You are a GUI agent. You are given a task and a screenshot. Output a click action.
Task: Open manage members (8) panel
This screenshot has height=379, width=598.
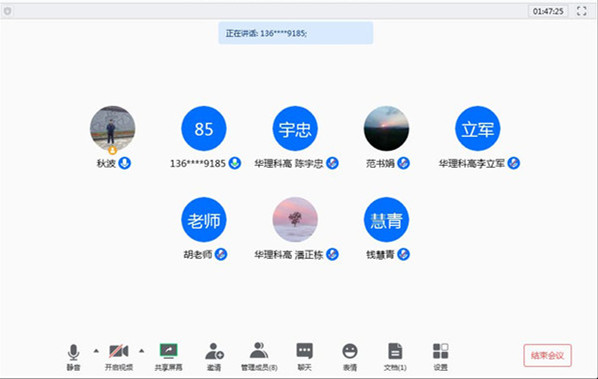pyautogui.click(x=259, y=350)
